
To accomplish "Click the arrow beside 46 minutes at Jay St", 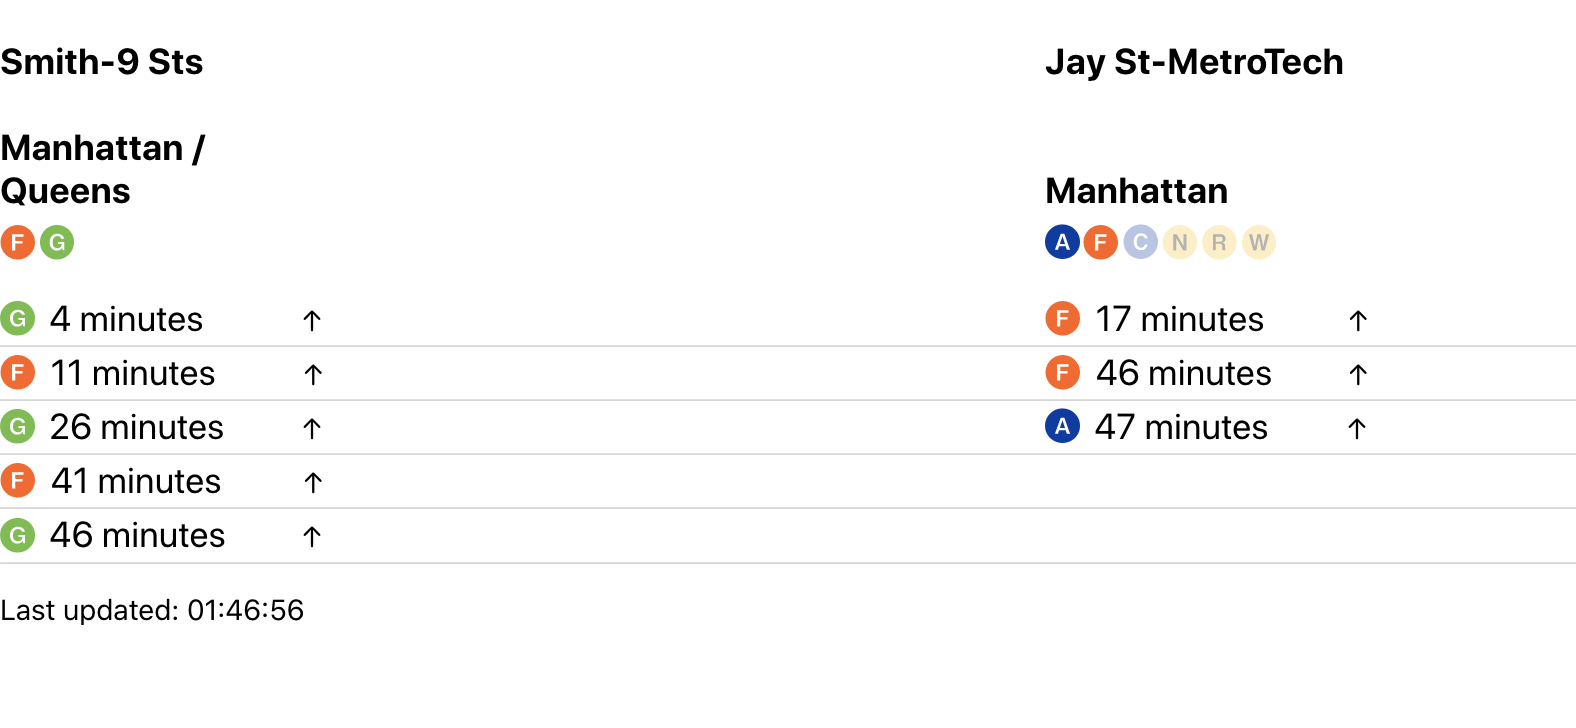I will pyautogui.click(x=1357, y=374).
